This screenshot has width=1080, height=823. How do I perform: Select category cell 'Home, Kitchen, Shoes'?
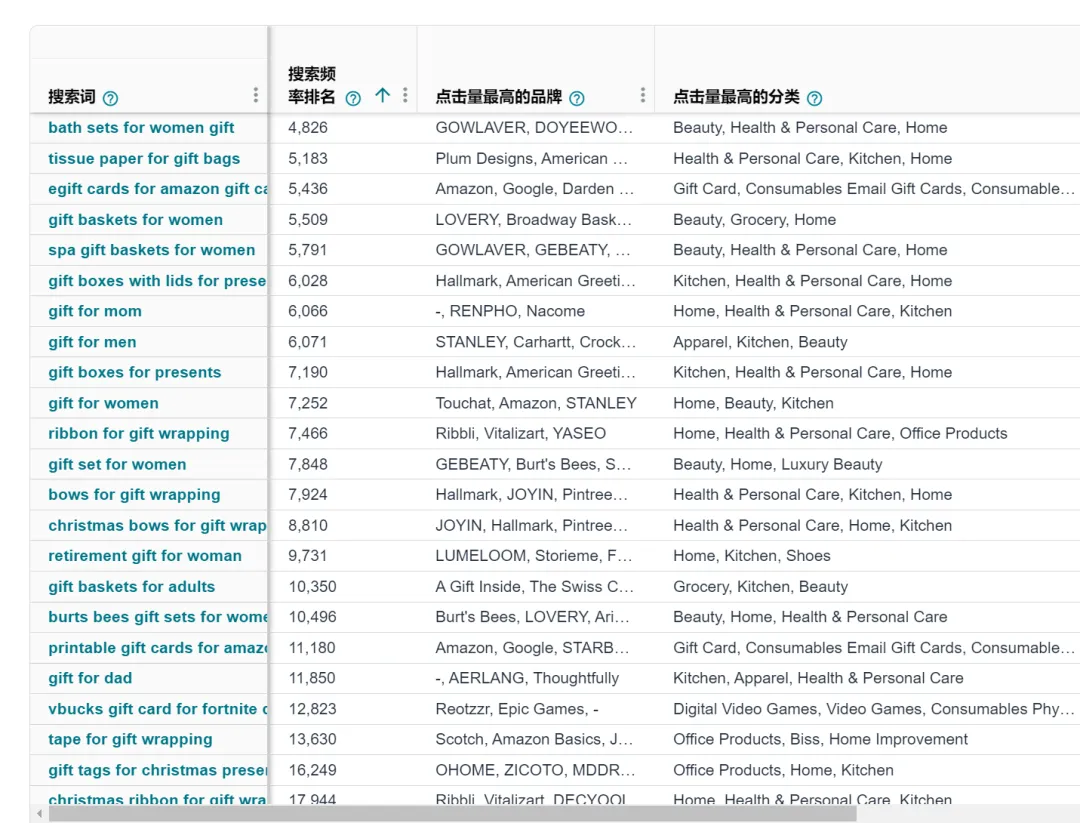(751, 556)
